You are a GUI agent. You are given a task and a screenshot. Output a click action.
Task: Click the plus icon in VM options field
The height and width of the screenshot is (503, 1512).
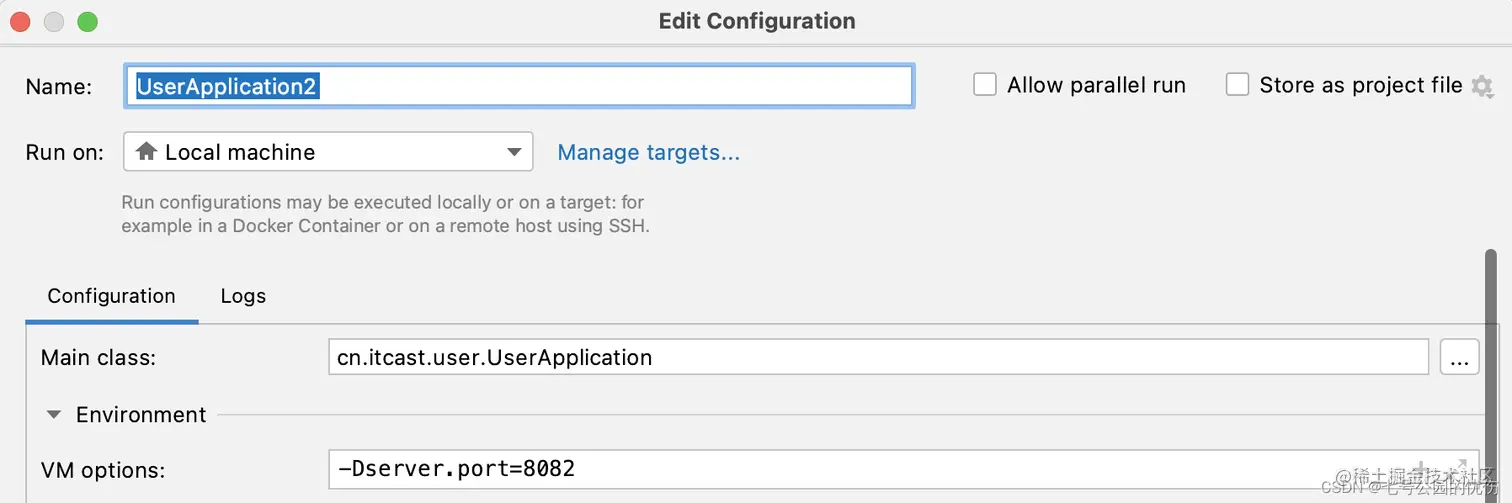(x=1420, y=468)
